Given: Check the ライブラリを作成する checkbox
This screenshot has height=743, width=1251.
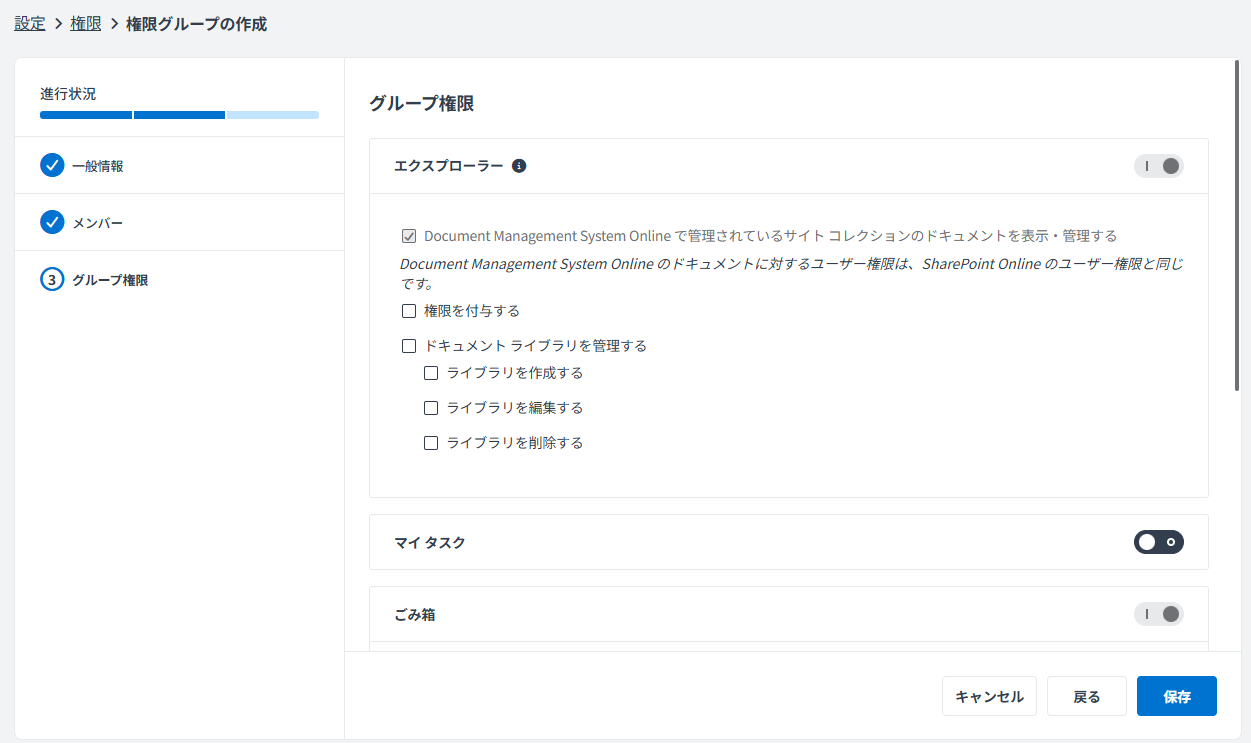Looking at the screenshot, I should (x=431, y=372).
